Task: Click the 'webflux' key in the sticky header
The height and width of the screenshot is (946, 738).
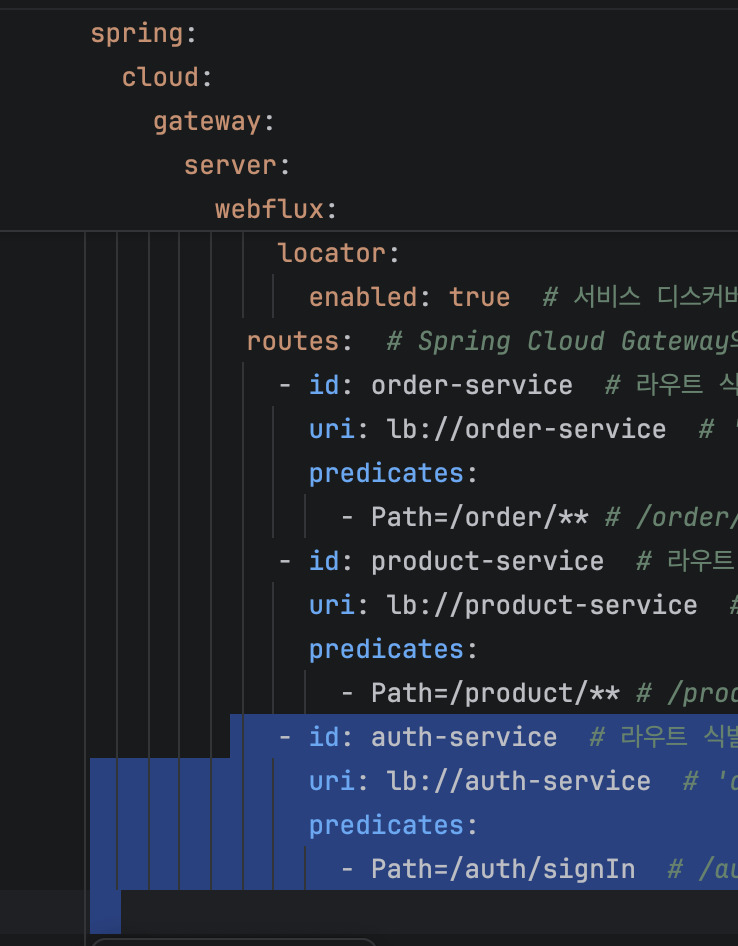Action: click(269, 209)
